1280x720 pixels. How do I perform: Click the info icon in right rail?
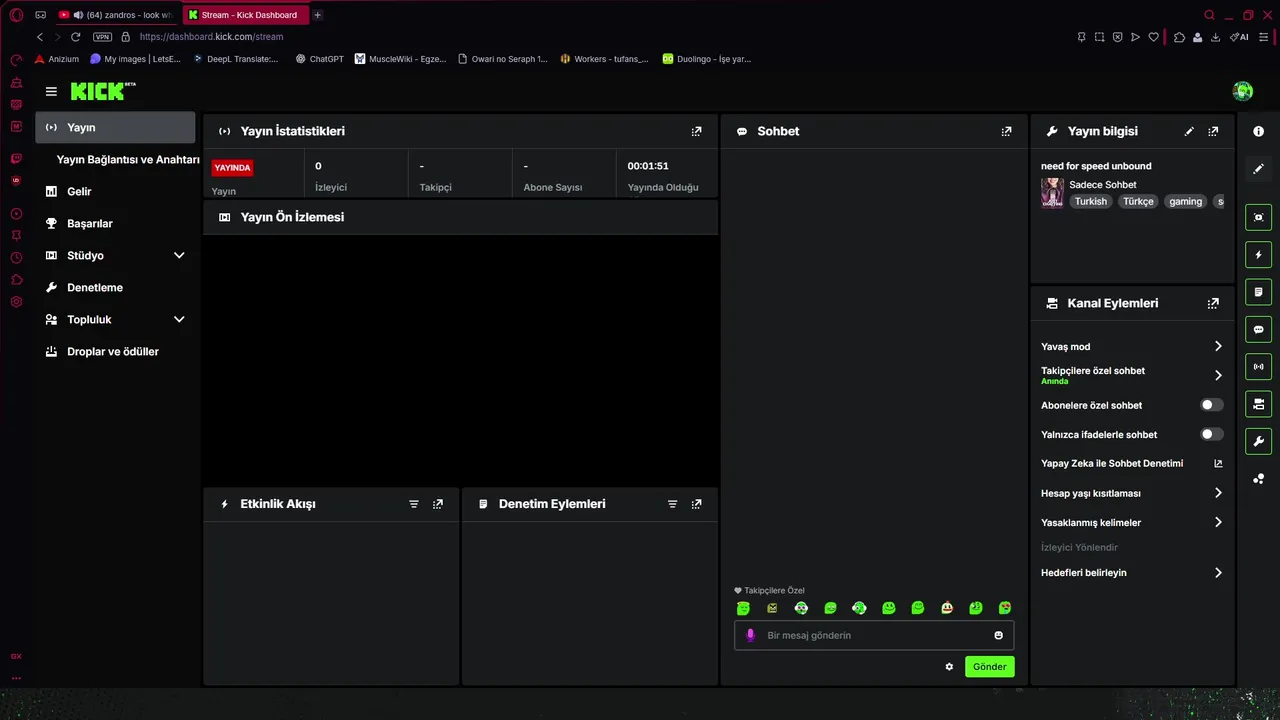(1259, 132)
